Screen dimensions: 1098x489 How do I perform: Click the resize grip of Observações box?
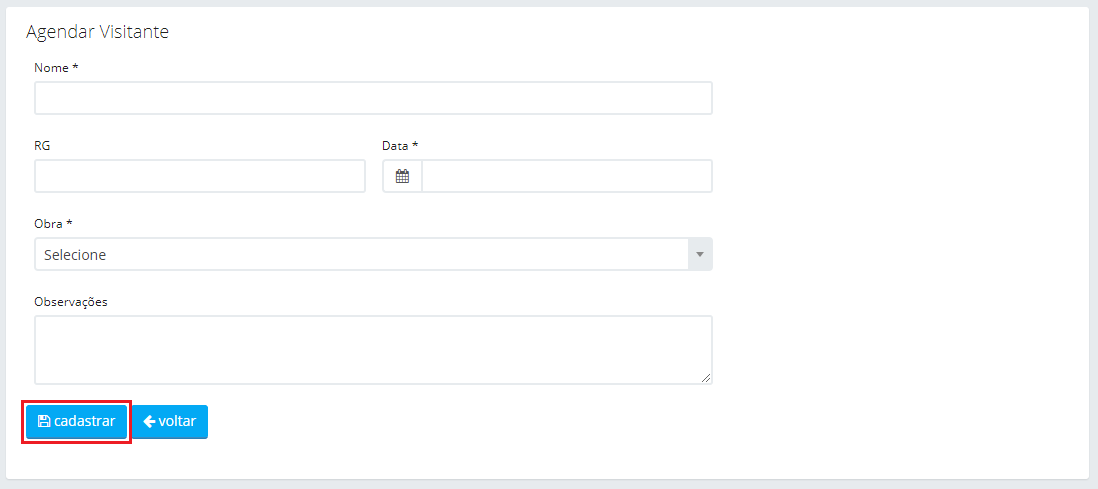coord(706,378)
